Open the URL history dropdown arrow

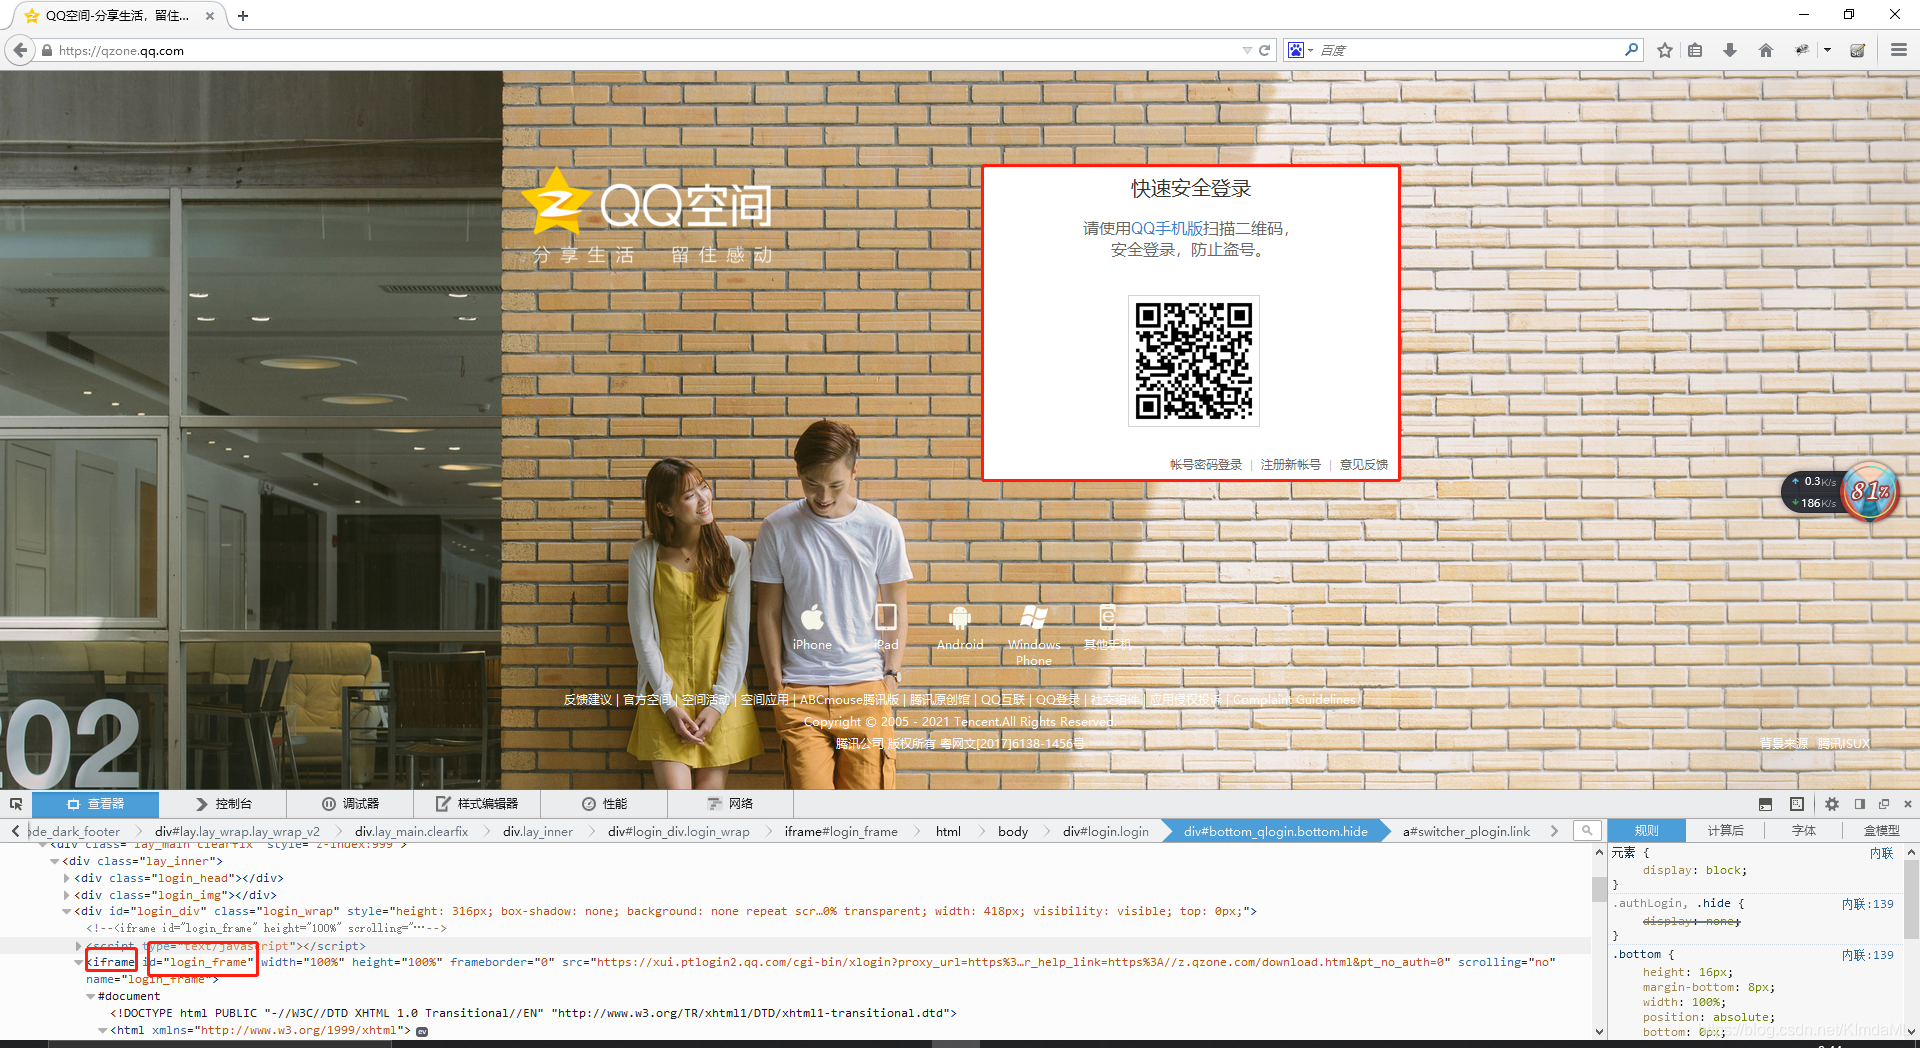1247,50
